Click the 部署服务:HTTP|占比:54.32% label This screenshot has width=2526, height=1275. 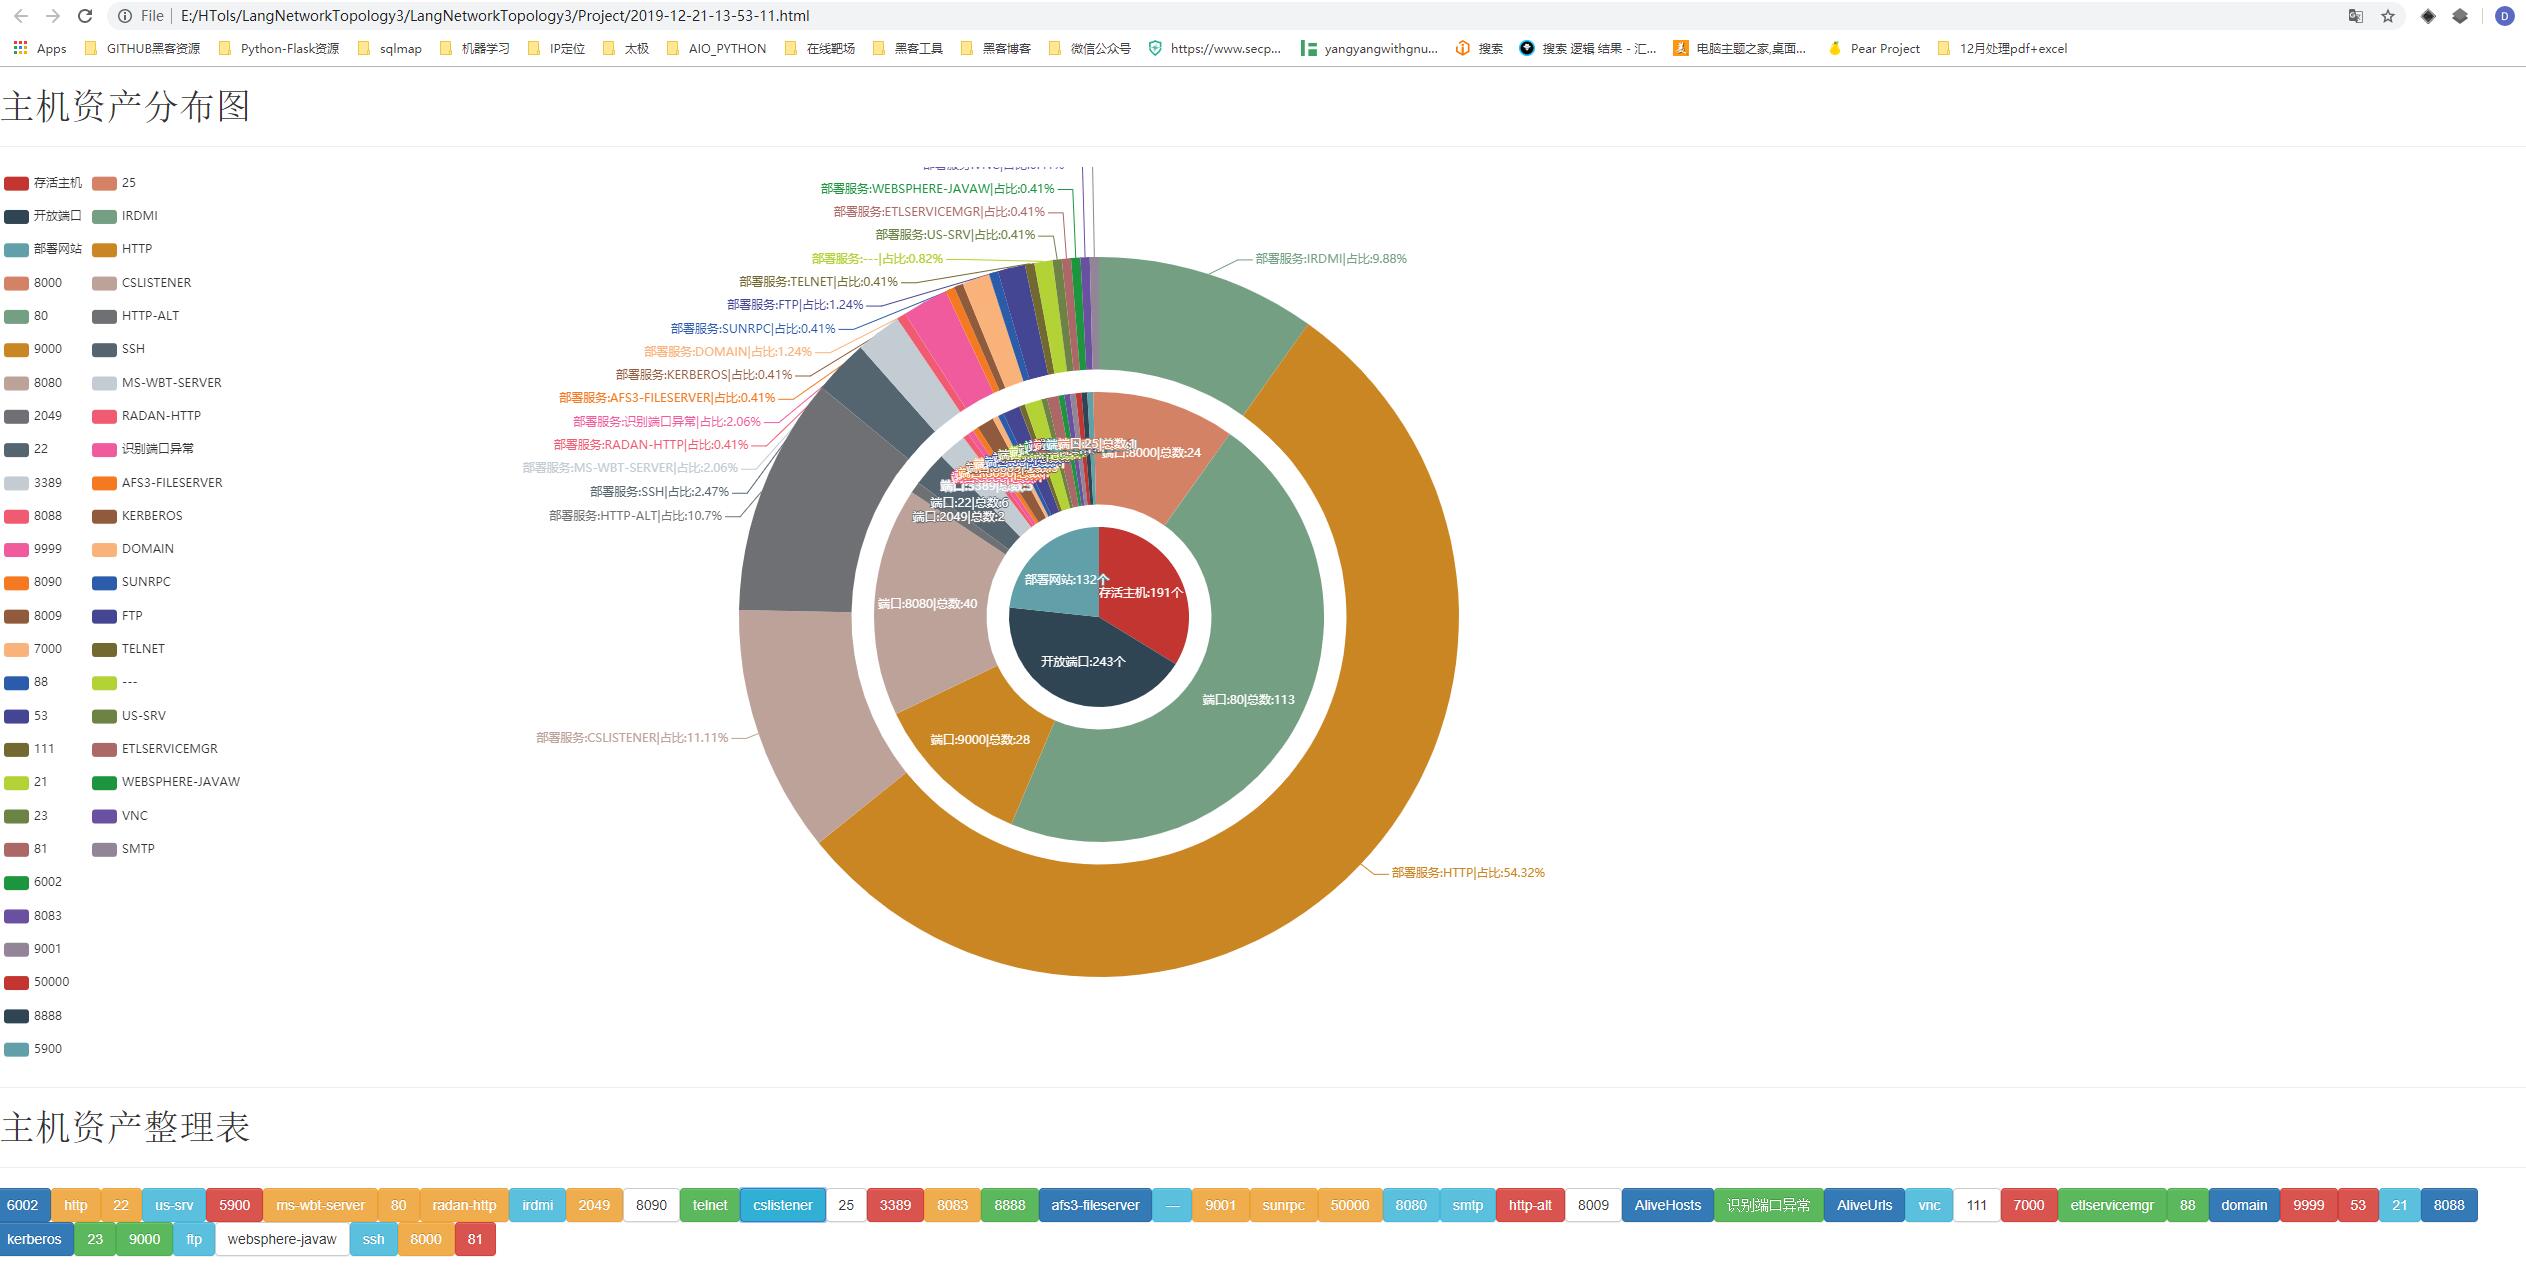click(1468, 873)
